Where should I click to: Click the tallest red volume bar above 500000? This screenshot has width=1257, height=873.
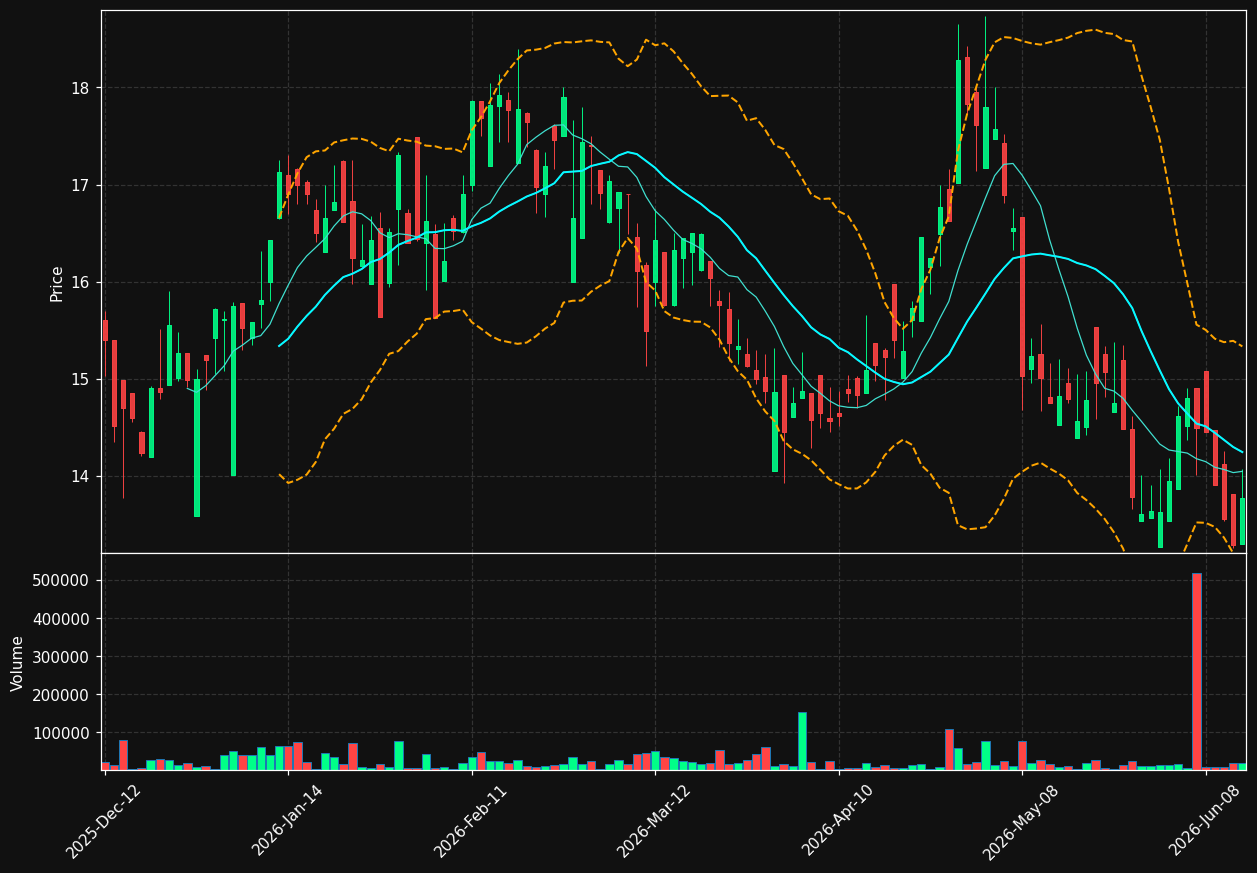tap(1196, 671)
